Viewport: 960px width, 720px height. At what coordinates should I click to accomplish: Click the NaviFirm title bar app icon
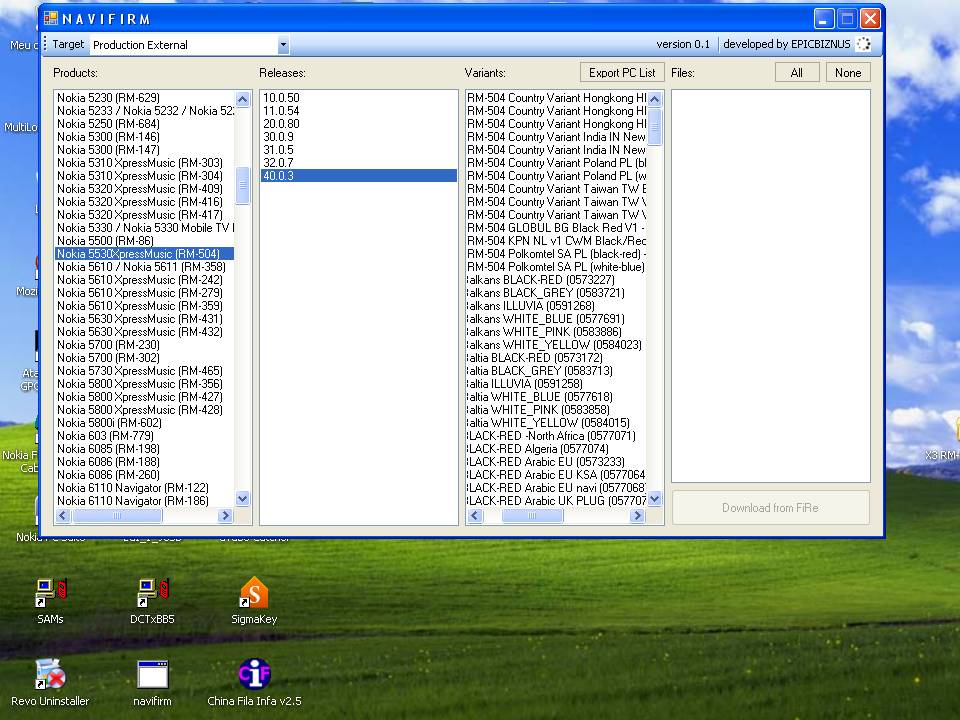[51, 18]
